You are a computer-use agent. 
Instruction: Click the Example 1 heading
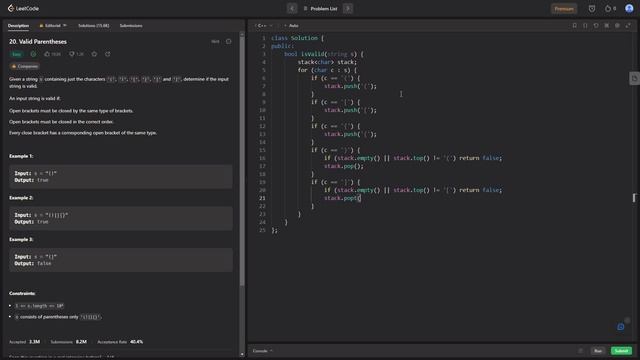(21, 156)
